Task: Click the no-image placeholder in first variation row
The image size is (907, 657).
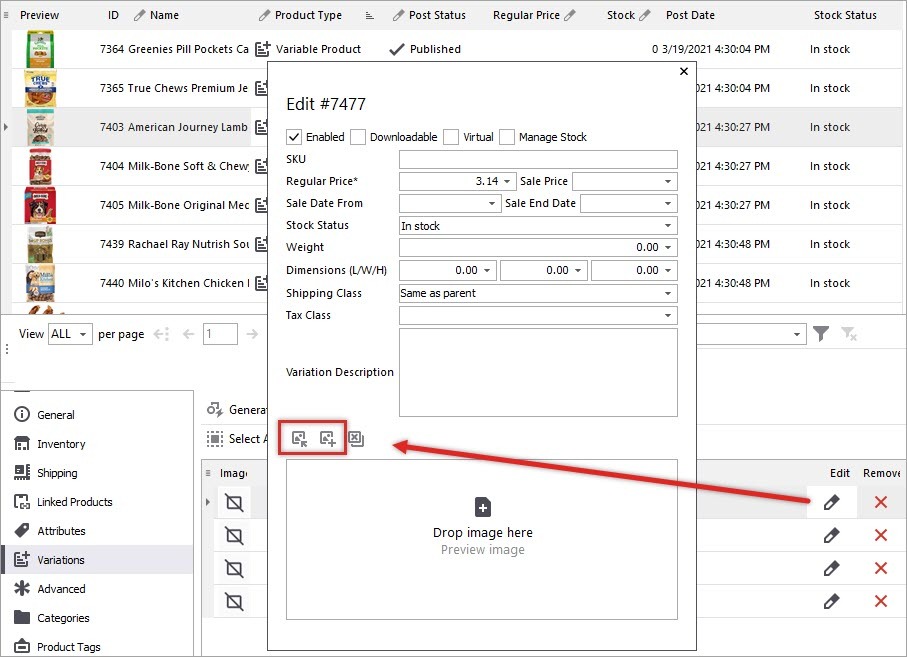Action: pos(234,502)
